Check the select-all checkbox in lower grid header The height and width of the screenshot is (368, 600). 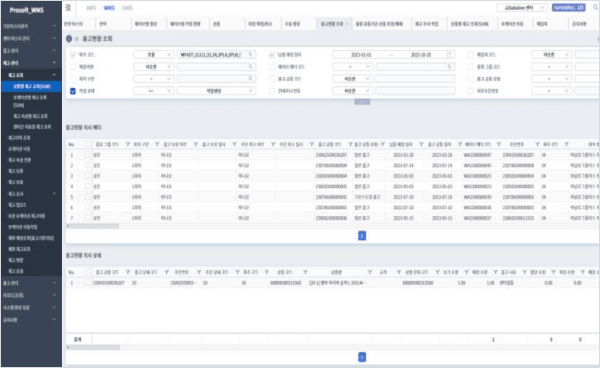coord(88,272)
